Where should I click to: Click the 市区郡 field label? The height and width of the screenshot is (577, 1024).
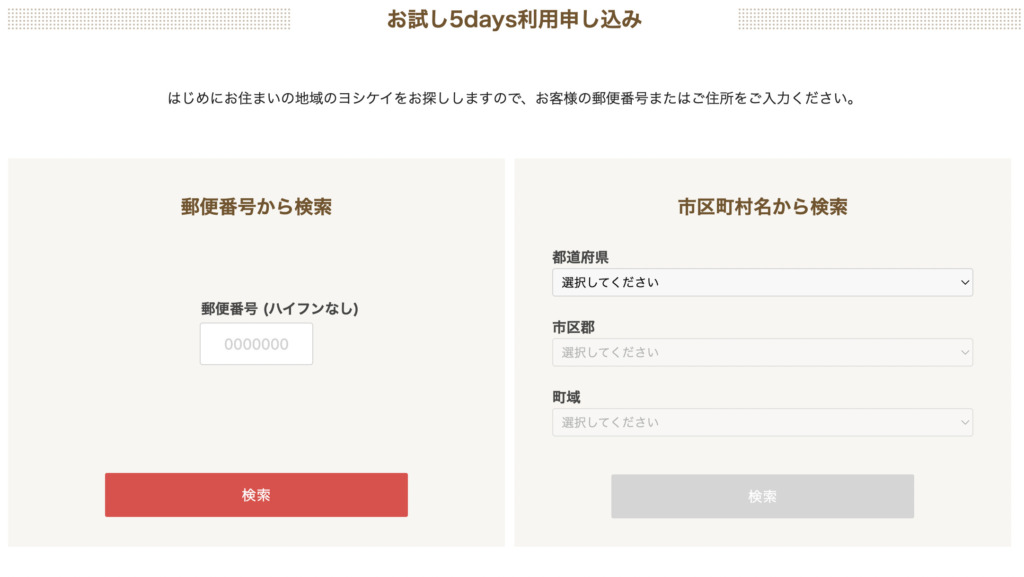(573, 327)
